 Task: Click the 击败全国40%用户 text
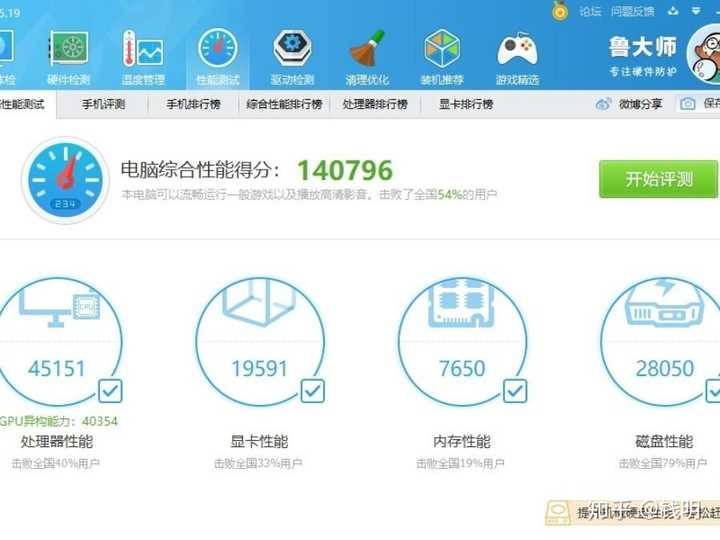pyautogui.click(x=56, y=463)
